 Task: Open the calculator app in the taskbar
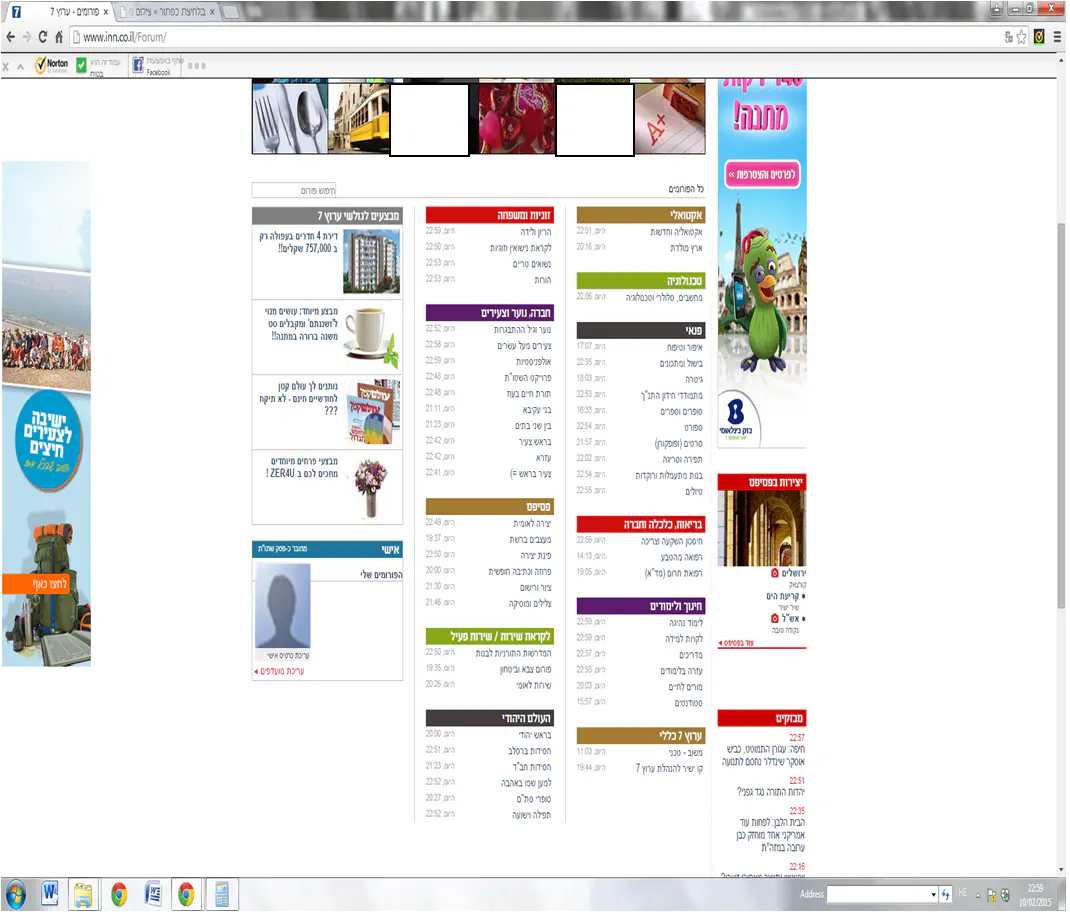221,893
